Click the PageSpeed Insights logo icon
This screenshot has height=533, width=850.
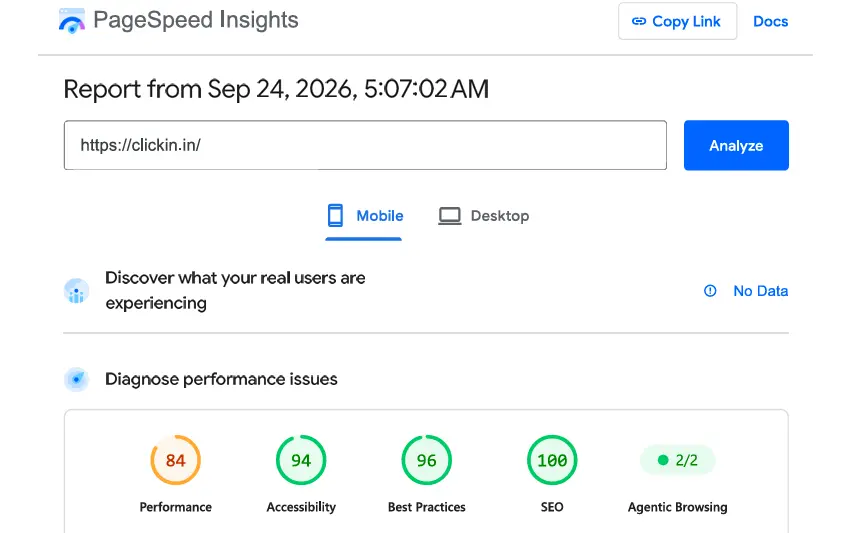[x=72, y=21]
